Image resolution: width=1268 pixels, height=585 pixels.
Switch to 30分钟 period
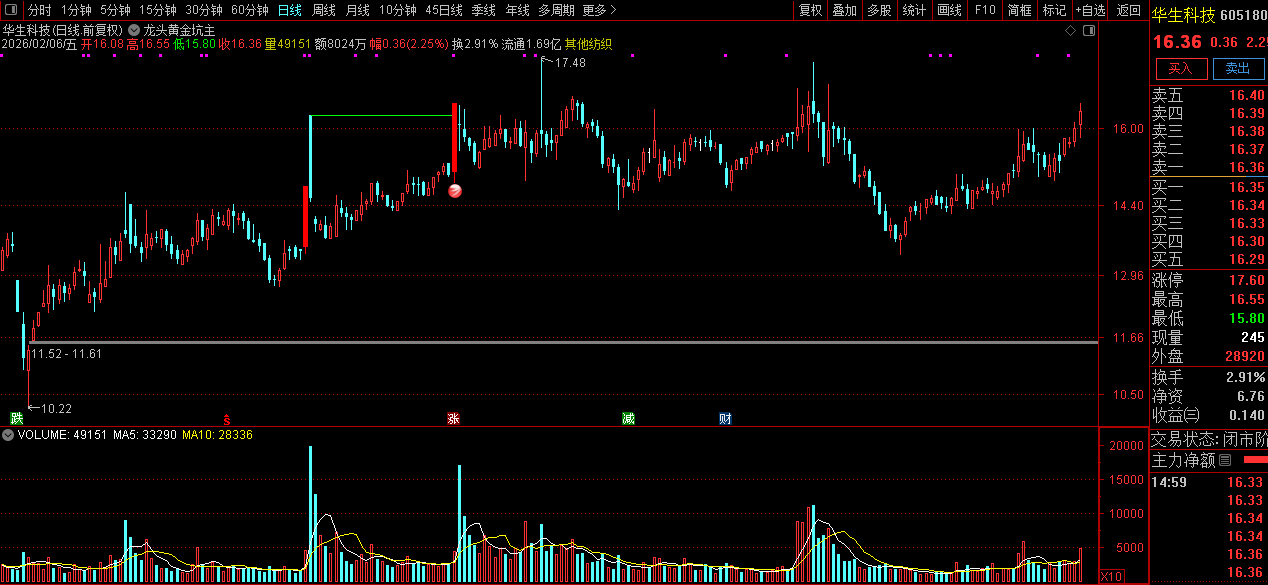pos(204,10)
